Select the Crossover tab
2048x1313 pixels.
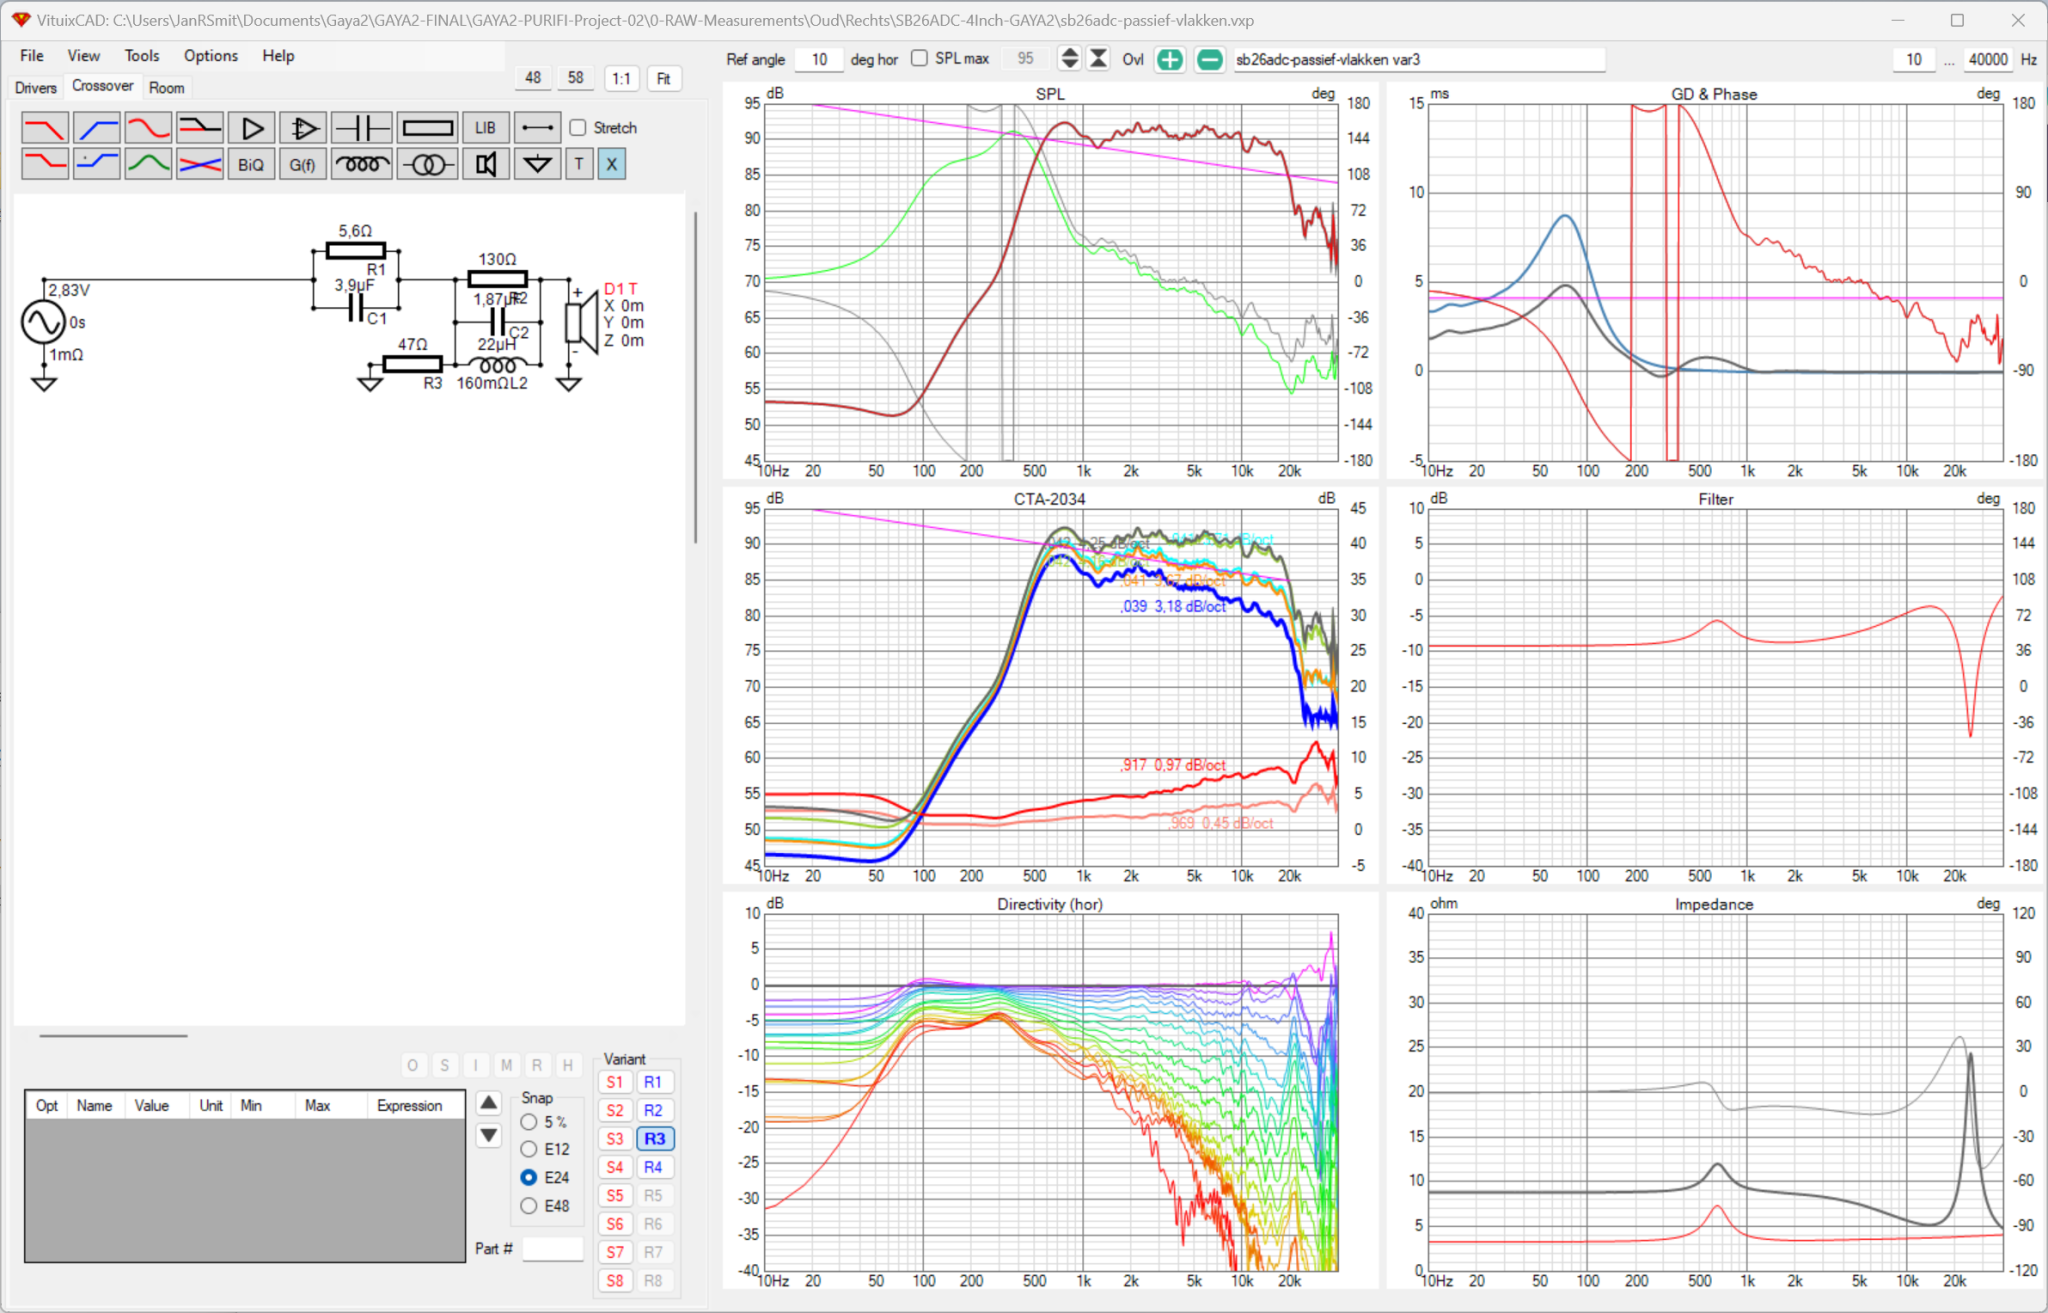click(103, 86)
